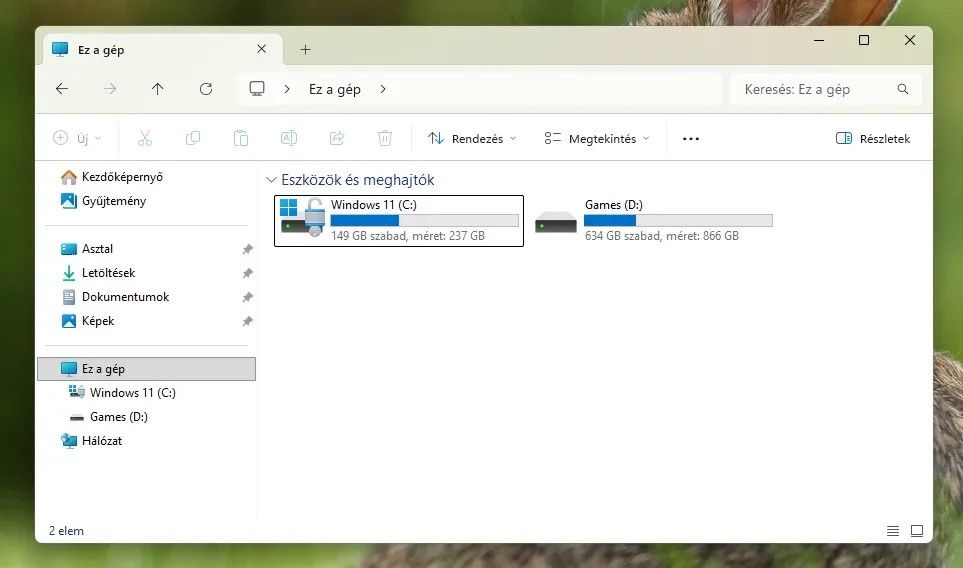This screenshot has width=963, height=568.
Task: Switch to details list view in status bar
Action: [x=892, y=531]
